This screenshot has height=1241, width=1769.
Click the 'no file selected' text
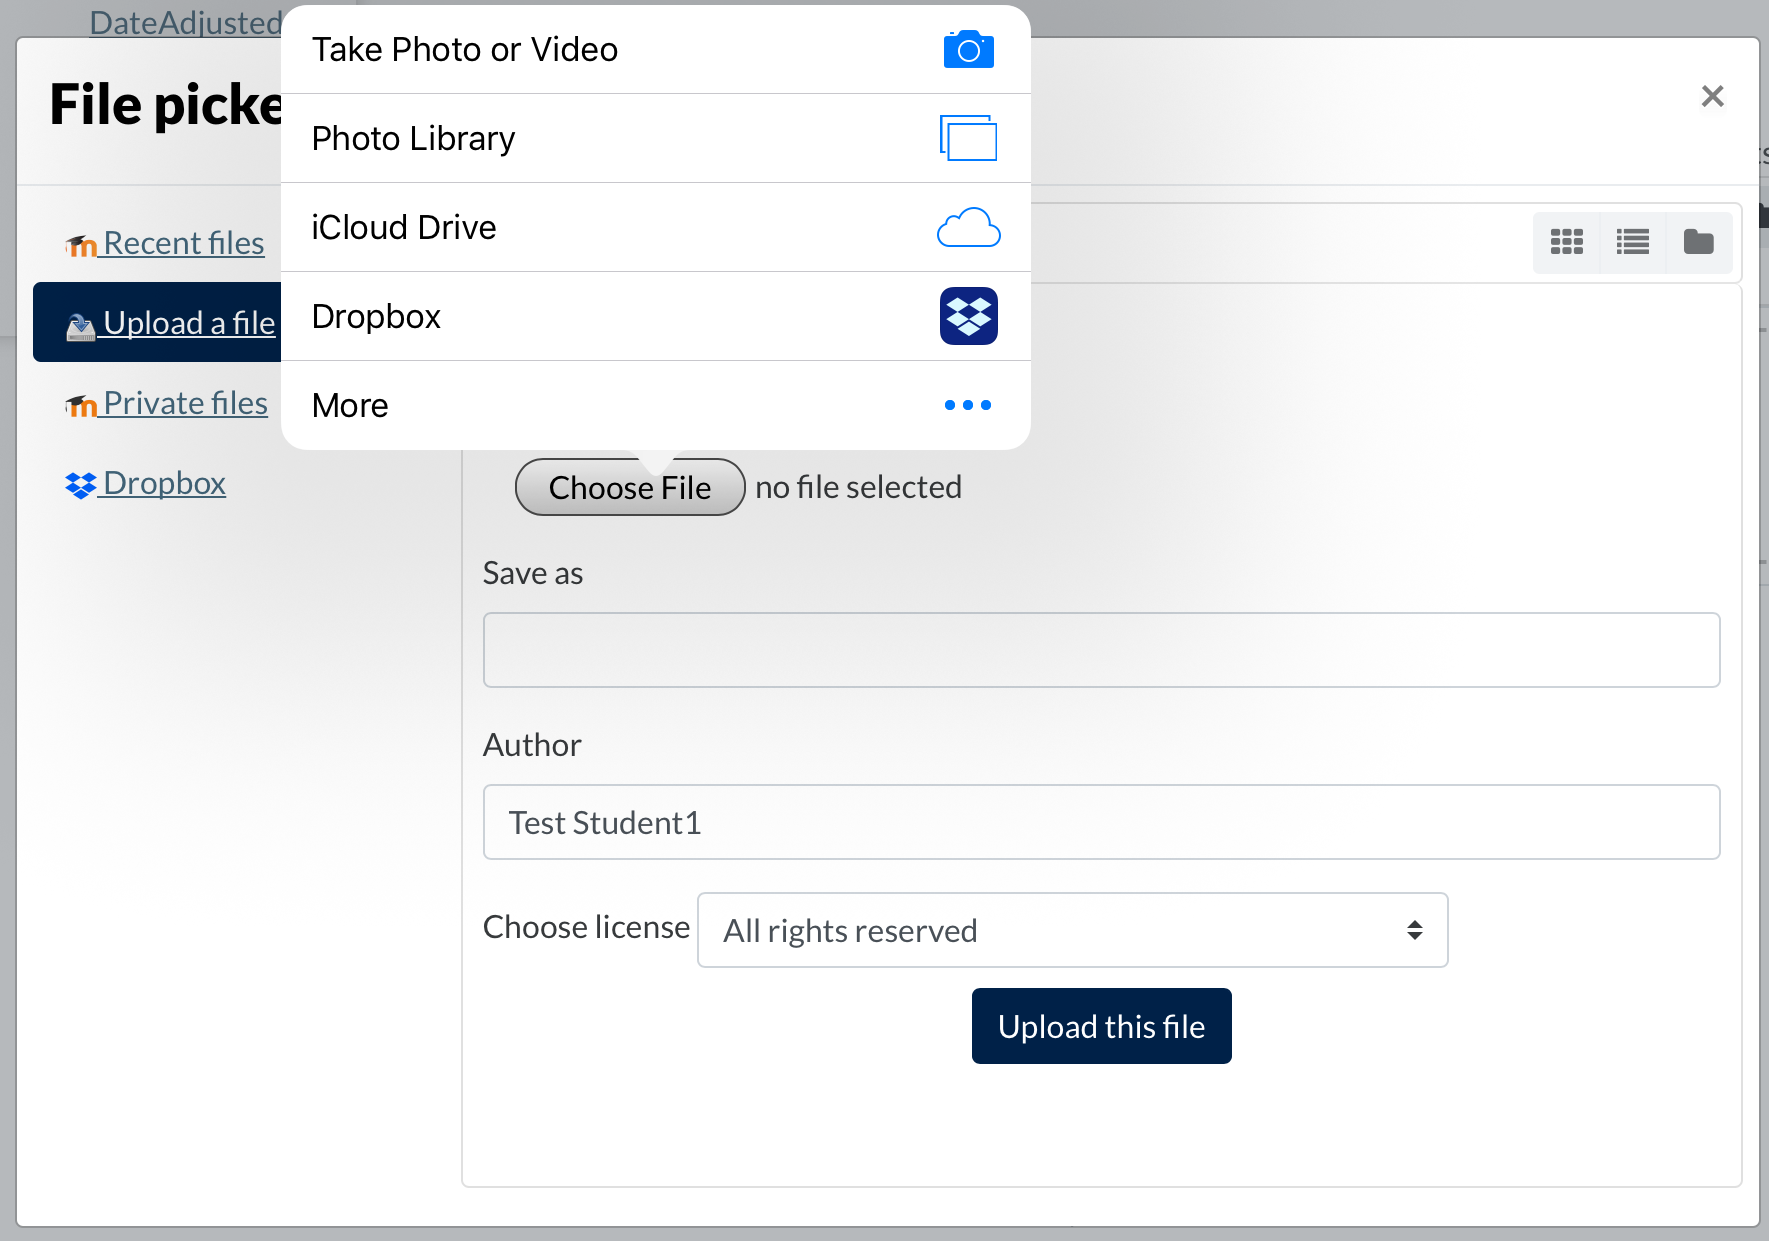tap(858, 487)
